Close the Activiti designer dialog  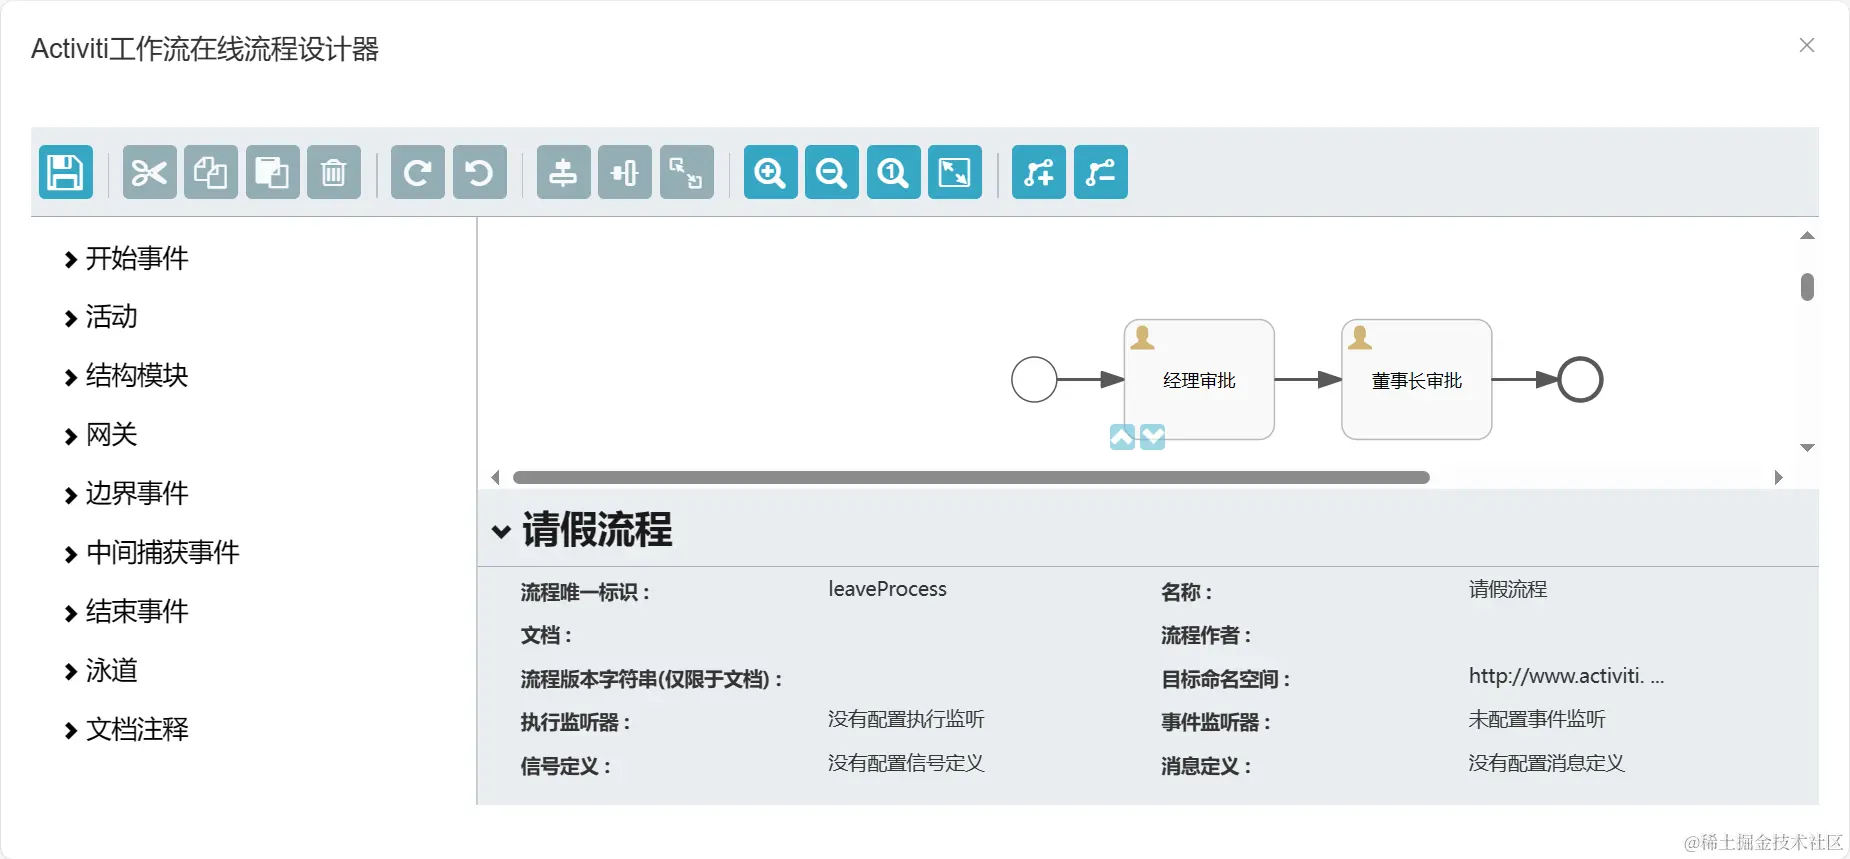coord(1807,45)
